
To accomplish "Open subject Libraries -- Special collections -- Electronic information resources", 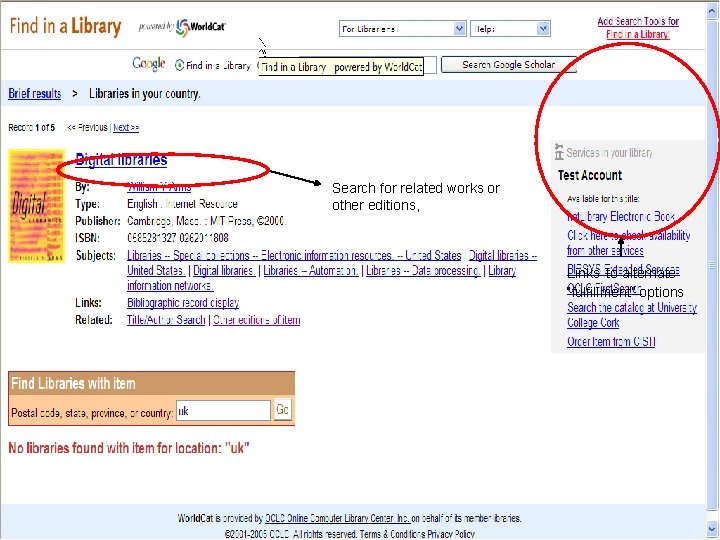I will click(x=294, y=255).
